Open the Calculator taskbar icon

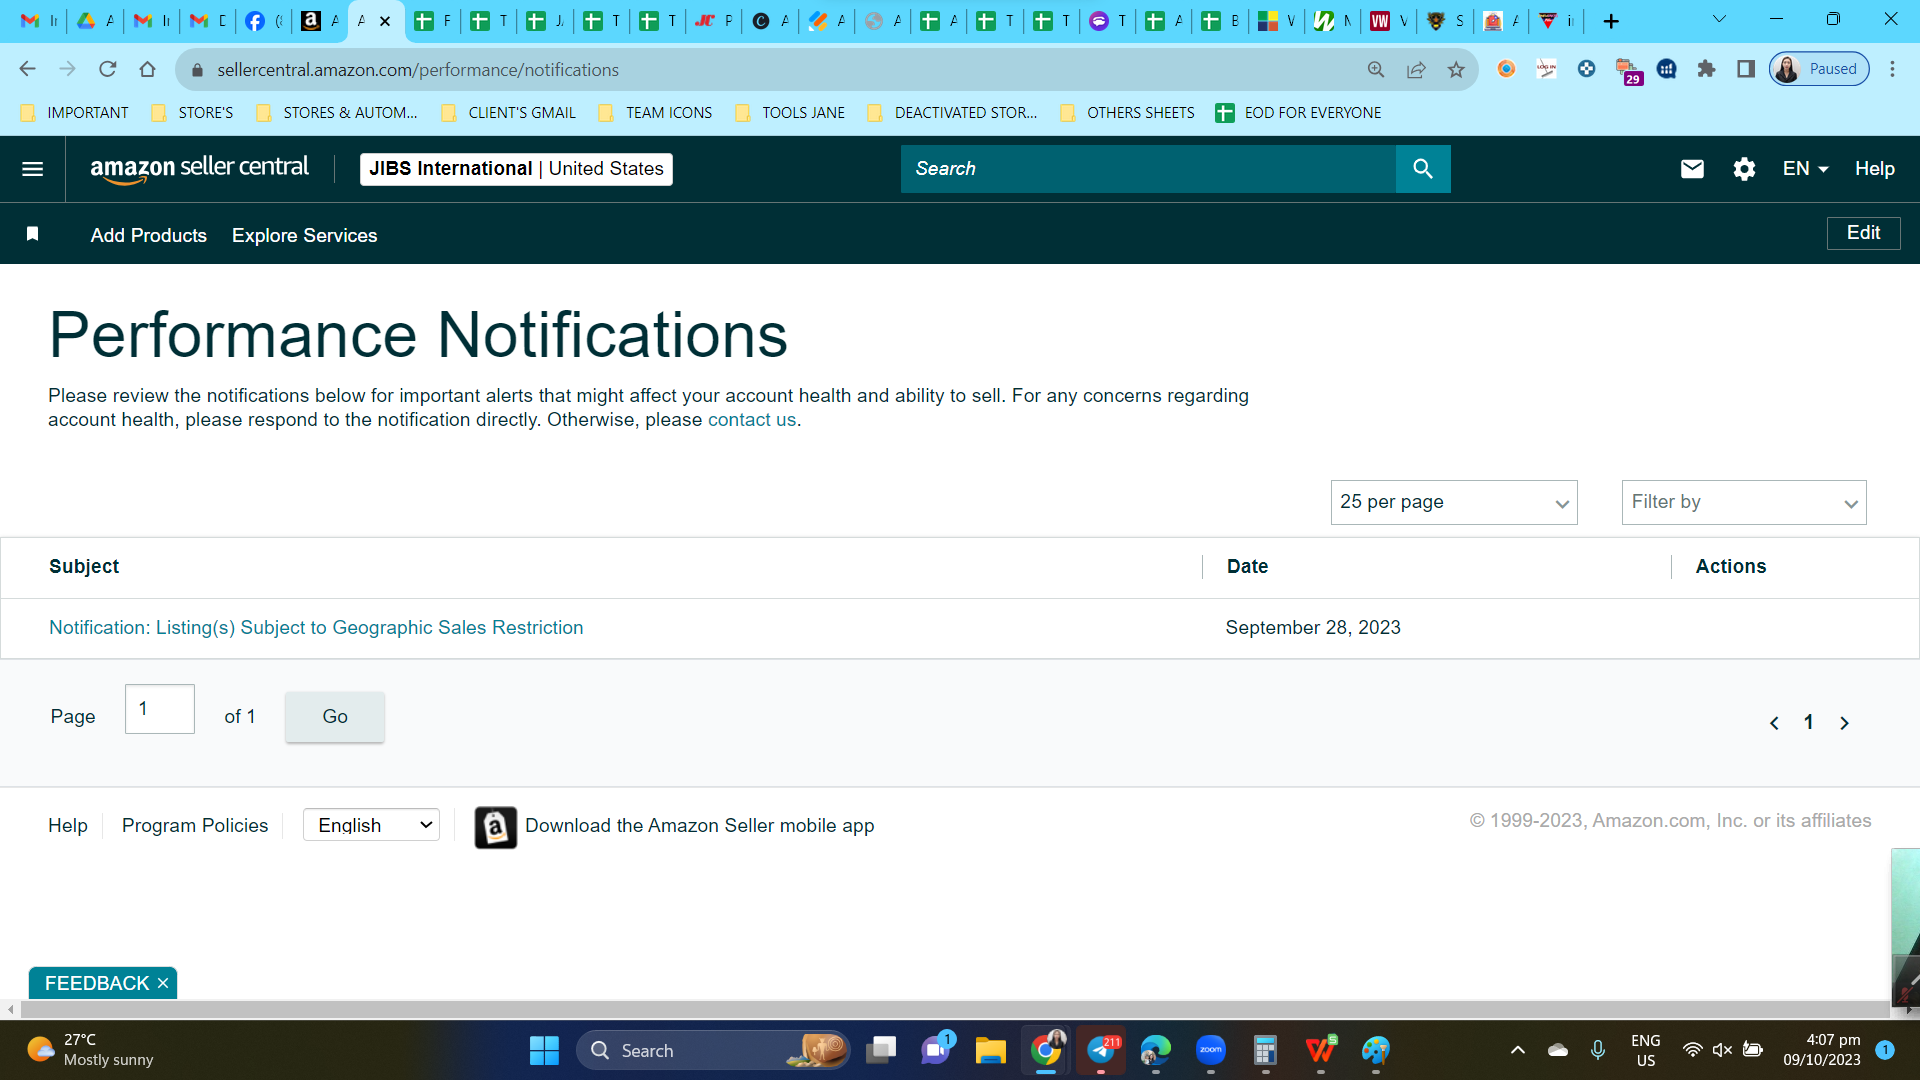(x=1265, y=1050)
